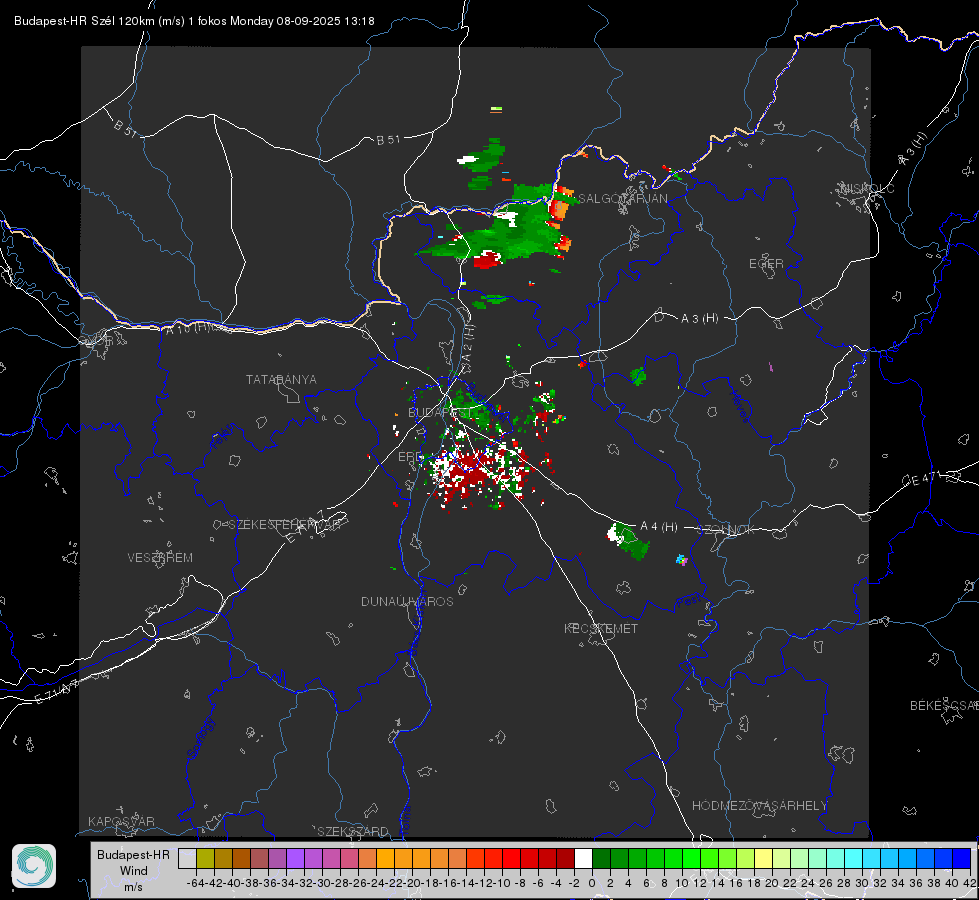The image size is (979, 900).
Task: Click the yellow legend swatch near 18
Action: (x=764, y=858)
